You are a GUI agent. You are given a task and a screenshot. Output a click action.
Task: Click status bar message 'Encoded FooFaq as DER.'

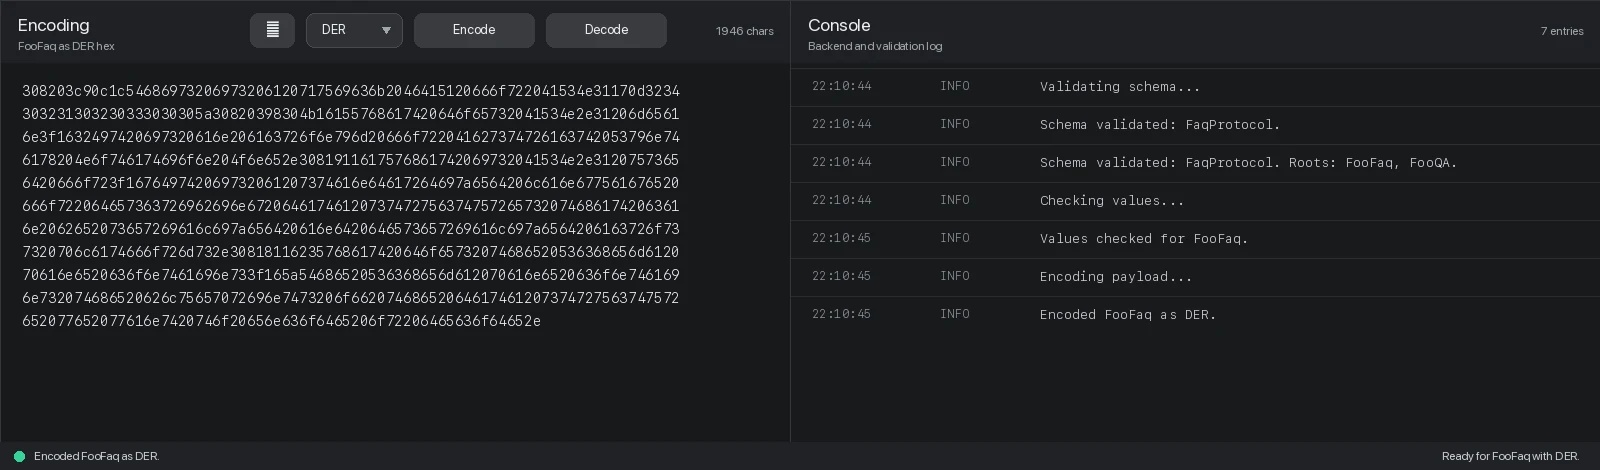[97, 456]
